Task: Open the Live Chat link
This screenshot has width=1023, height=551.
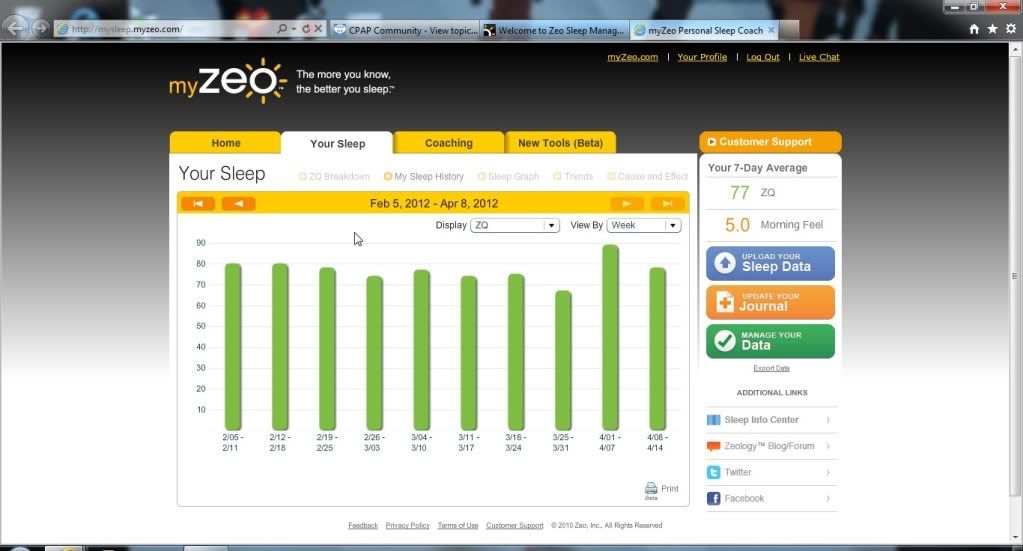Action: click(819, 57)
